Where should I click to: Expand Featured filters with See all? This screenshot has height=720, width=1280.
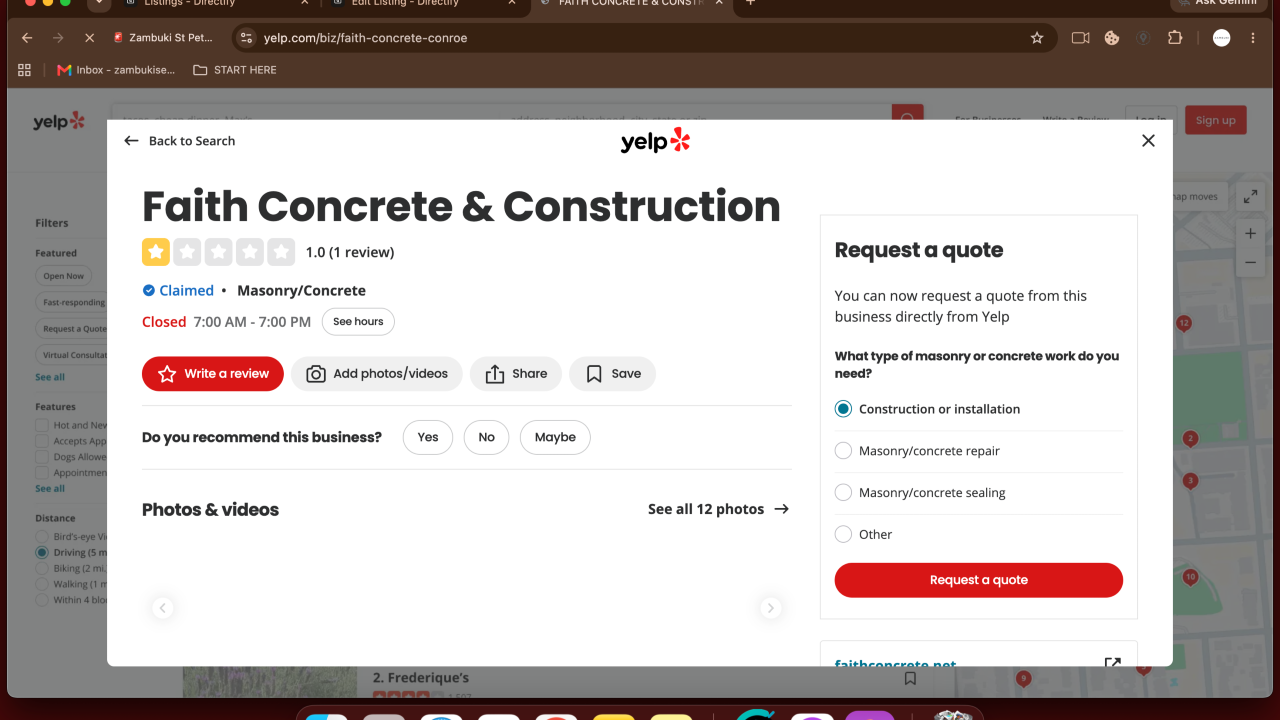click(50, 377)
